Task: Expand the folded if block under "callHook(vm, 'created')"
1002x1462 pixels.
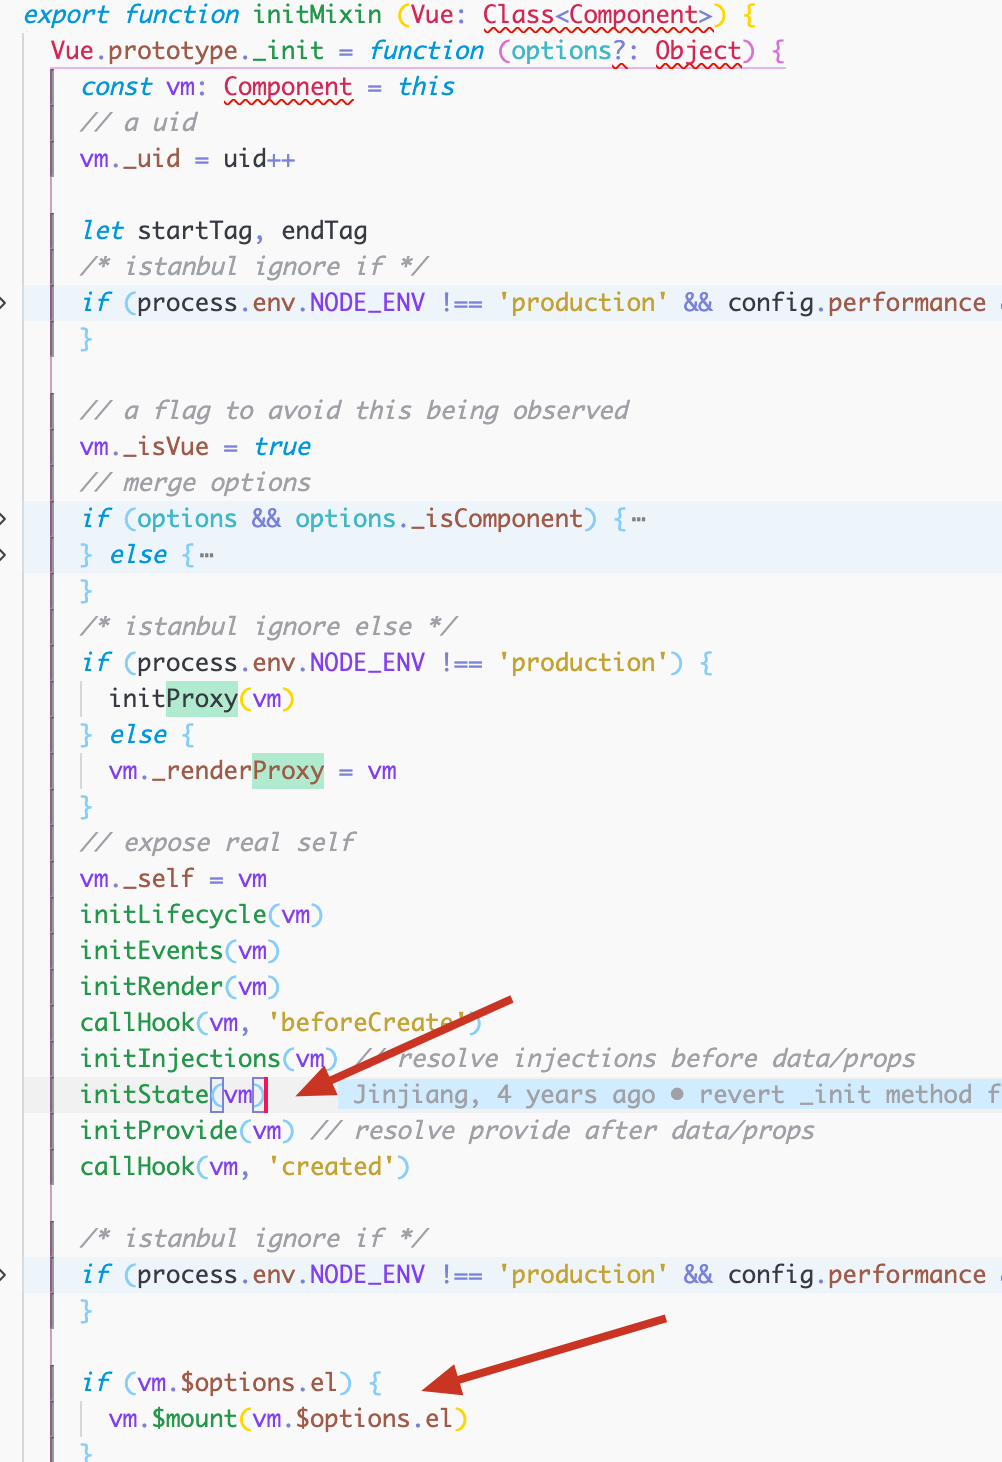Action: point(3,1274)
